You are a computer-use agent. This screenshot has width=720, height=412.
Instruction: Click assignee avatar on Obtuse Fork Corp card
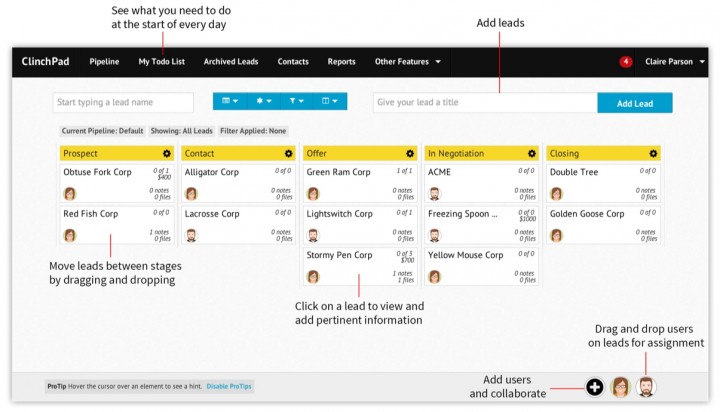click(70, 194)
